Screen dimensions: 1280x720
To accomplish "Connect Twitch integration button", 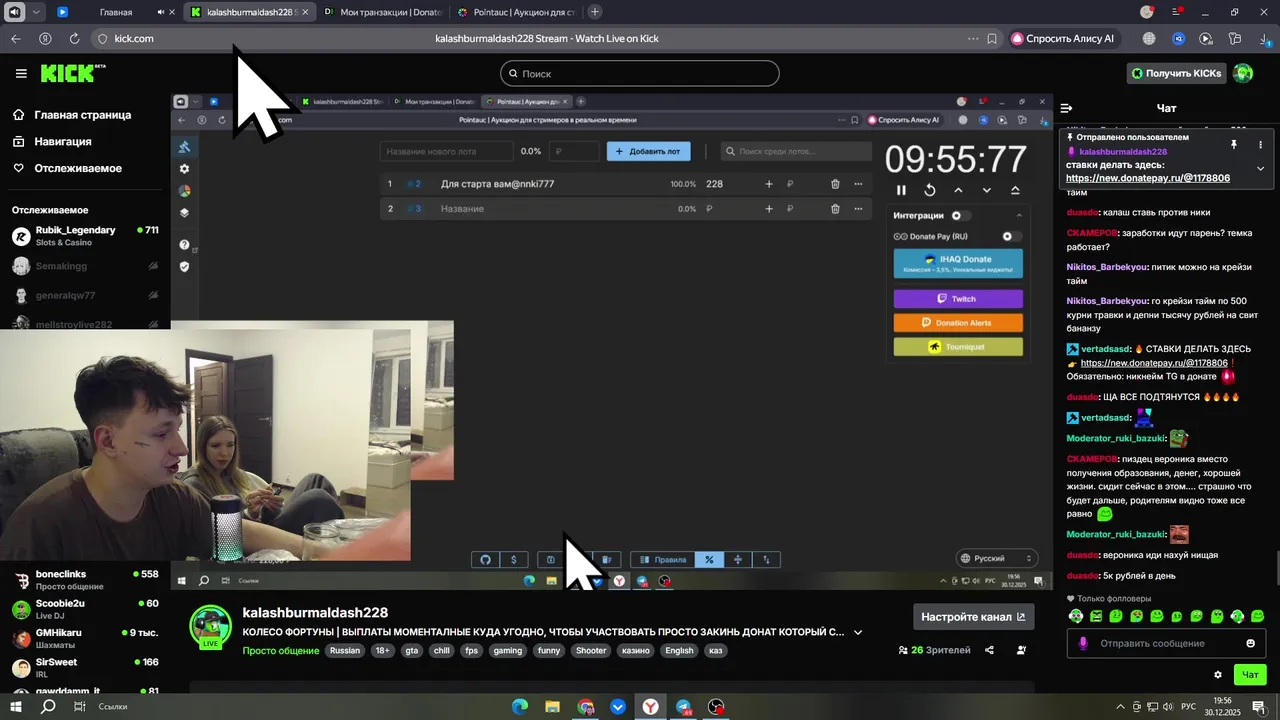I will 958,299.
